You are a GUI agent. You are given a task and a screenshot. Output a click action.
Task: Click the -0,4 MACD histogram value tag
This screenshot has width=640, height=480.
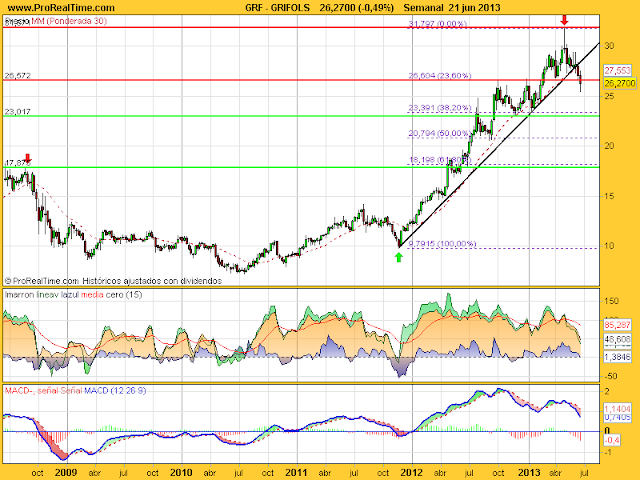click(611, 440)
